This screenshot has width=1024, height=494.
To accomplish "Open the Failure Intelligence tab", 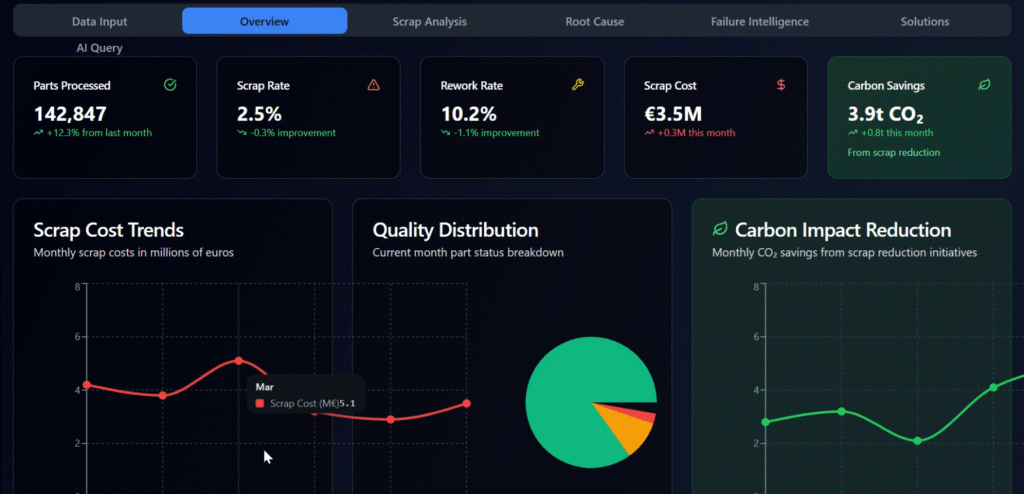I will point(759,21).
